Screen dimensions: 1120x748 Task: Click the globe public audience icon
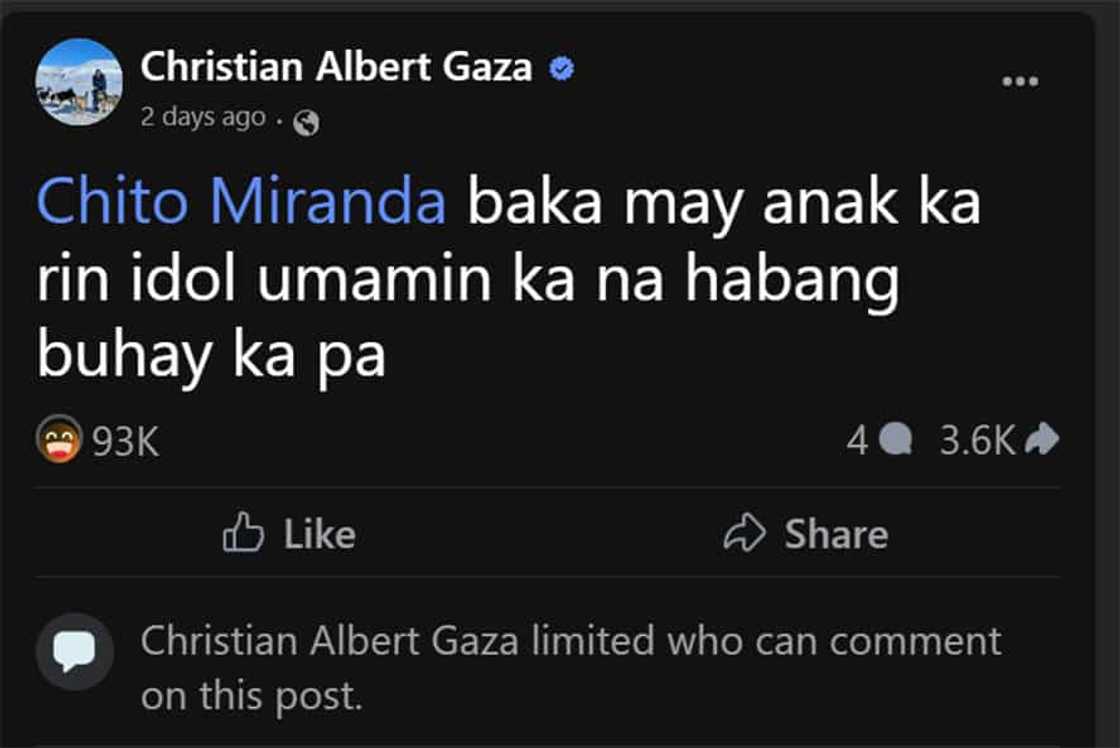pos(307,123)
